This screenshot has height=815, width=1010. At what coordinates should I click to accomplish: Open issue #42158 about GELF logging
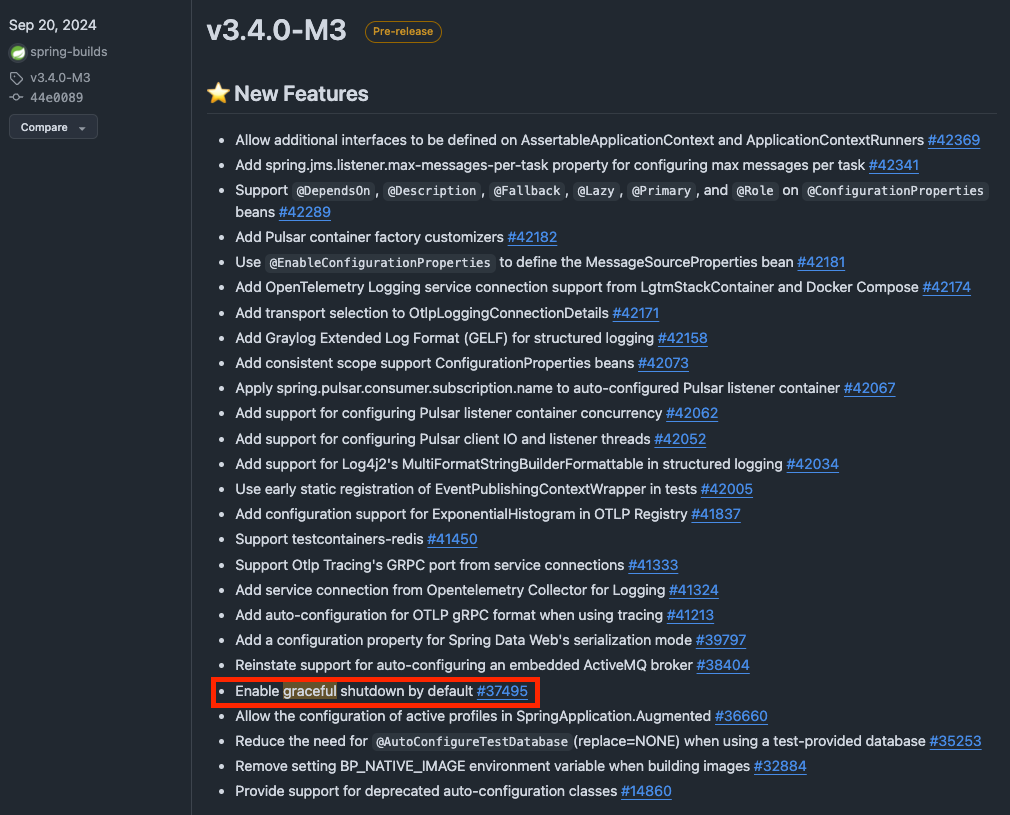[x=682, y=339]
